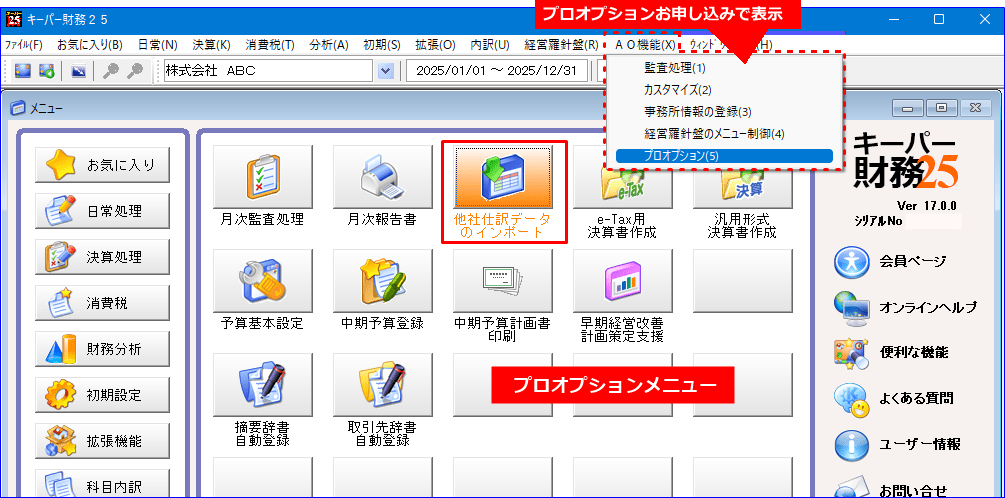1005x498 pixels.
Task: Click the toolbar icon with green arrow
Action: 46,71
